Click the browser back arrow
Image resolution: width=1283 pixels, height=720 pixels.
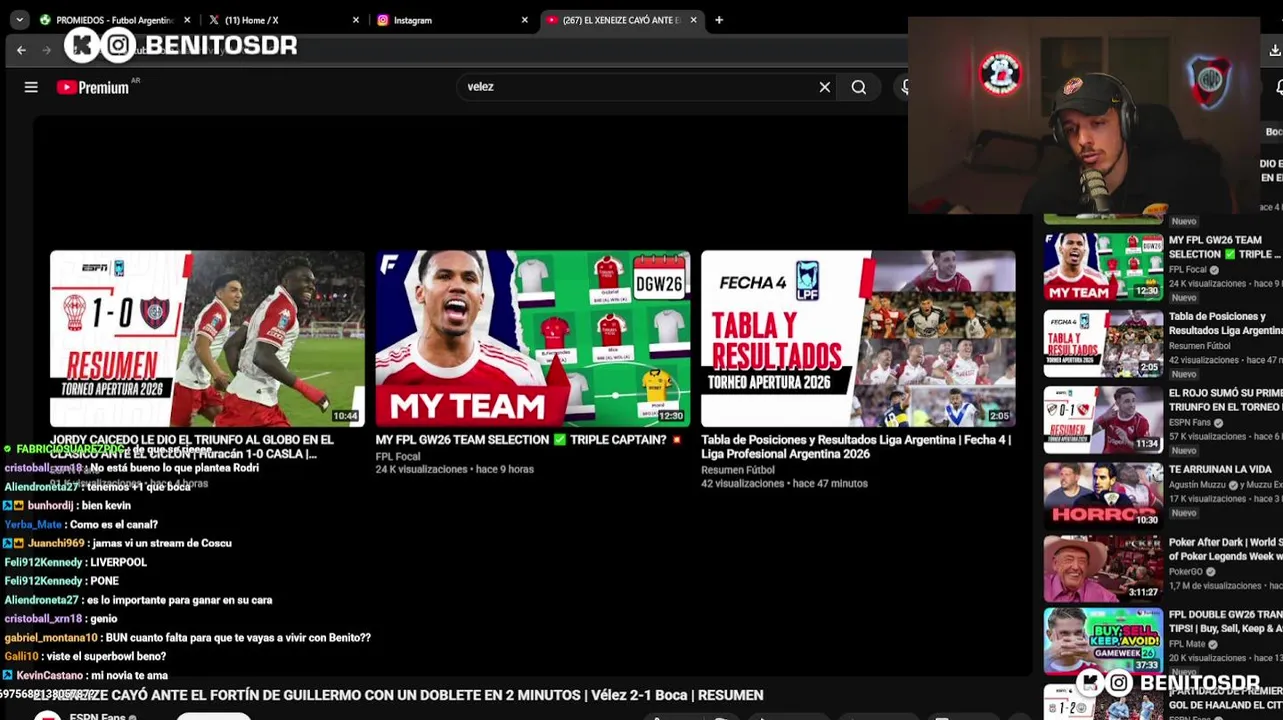(x=21, y=49)
